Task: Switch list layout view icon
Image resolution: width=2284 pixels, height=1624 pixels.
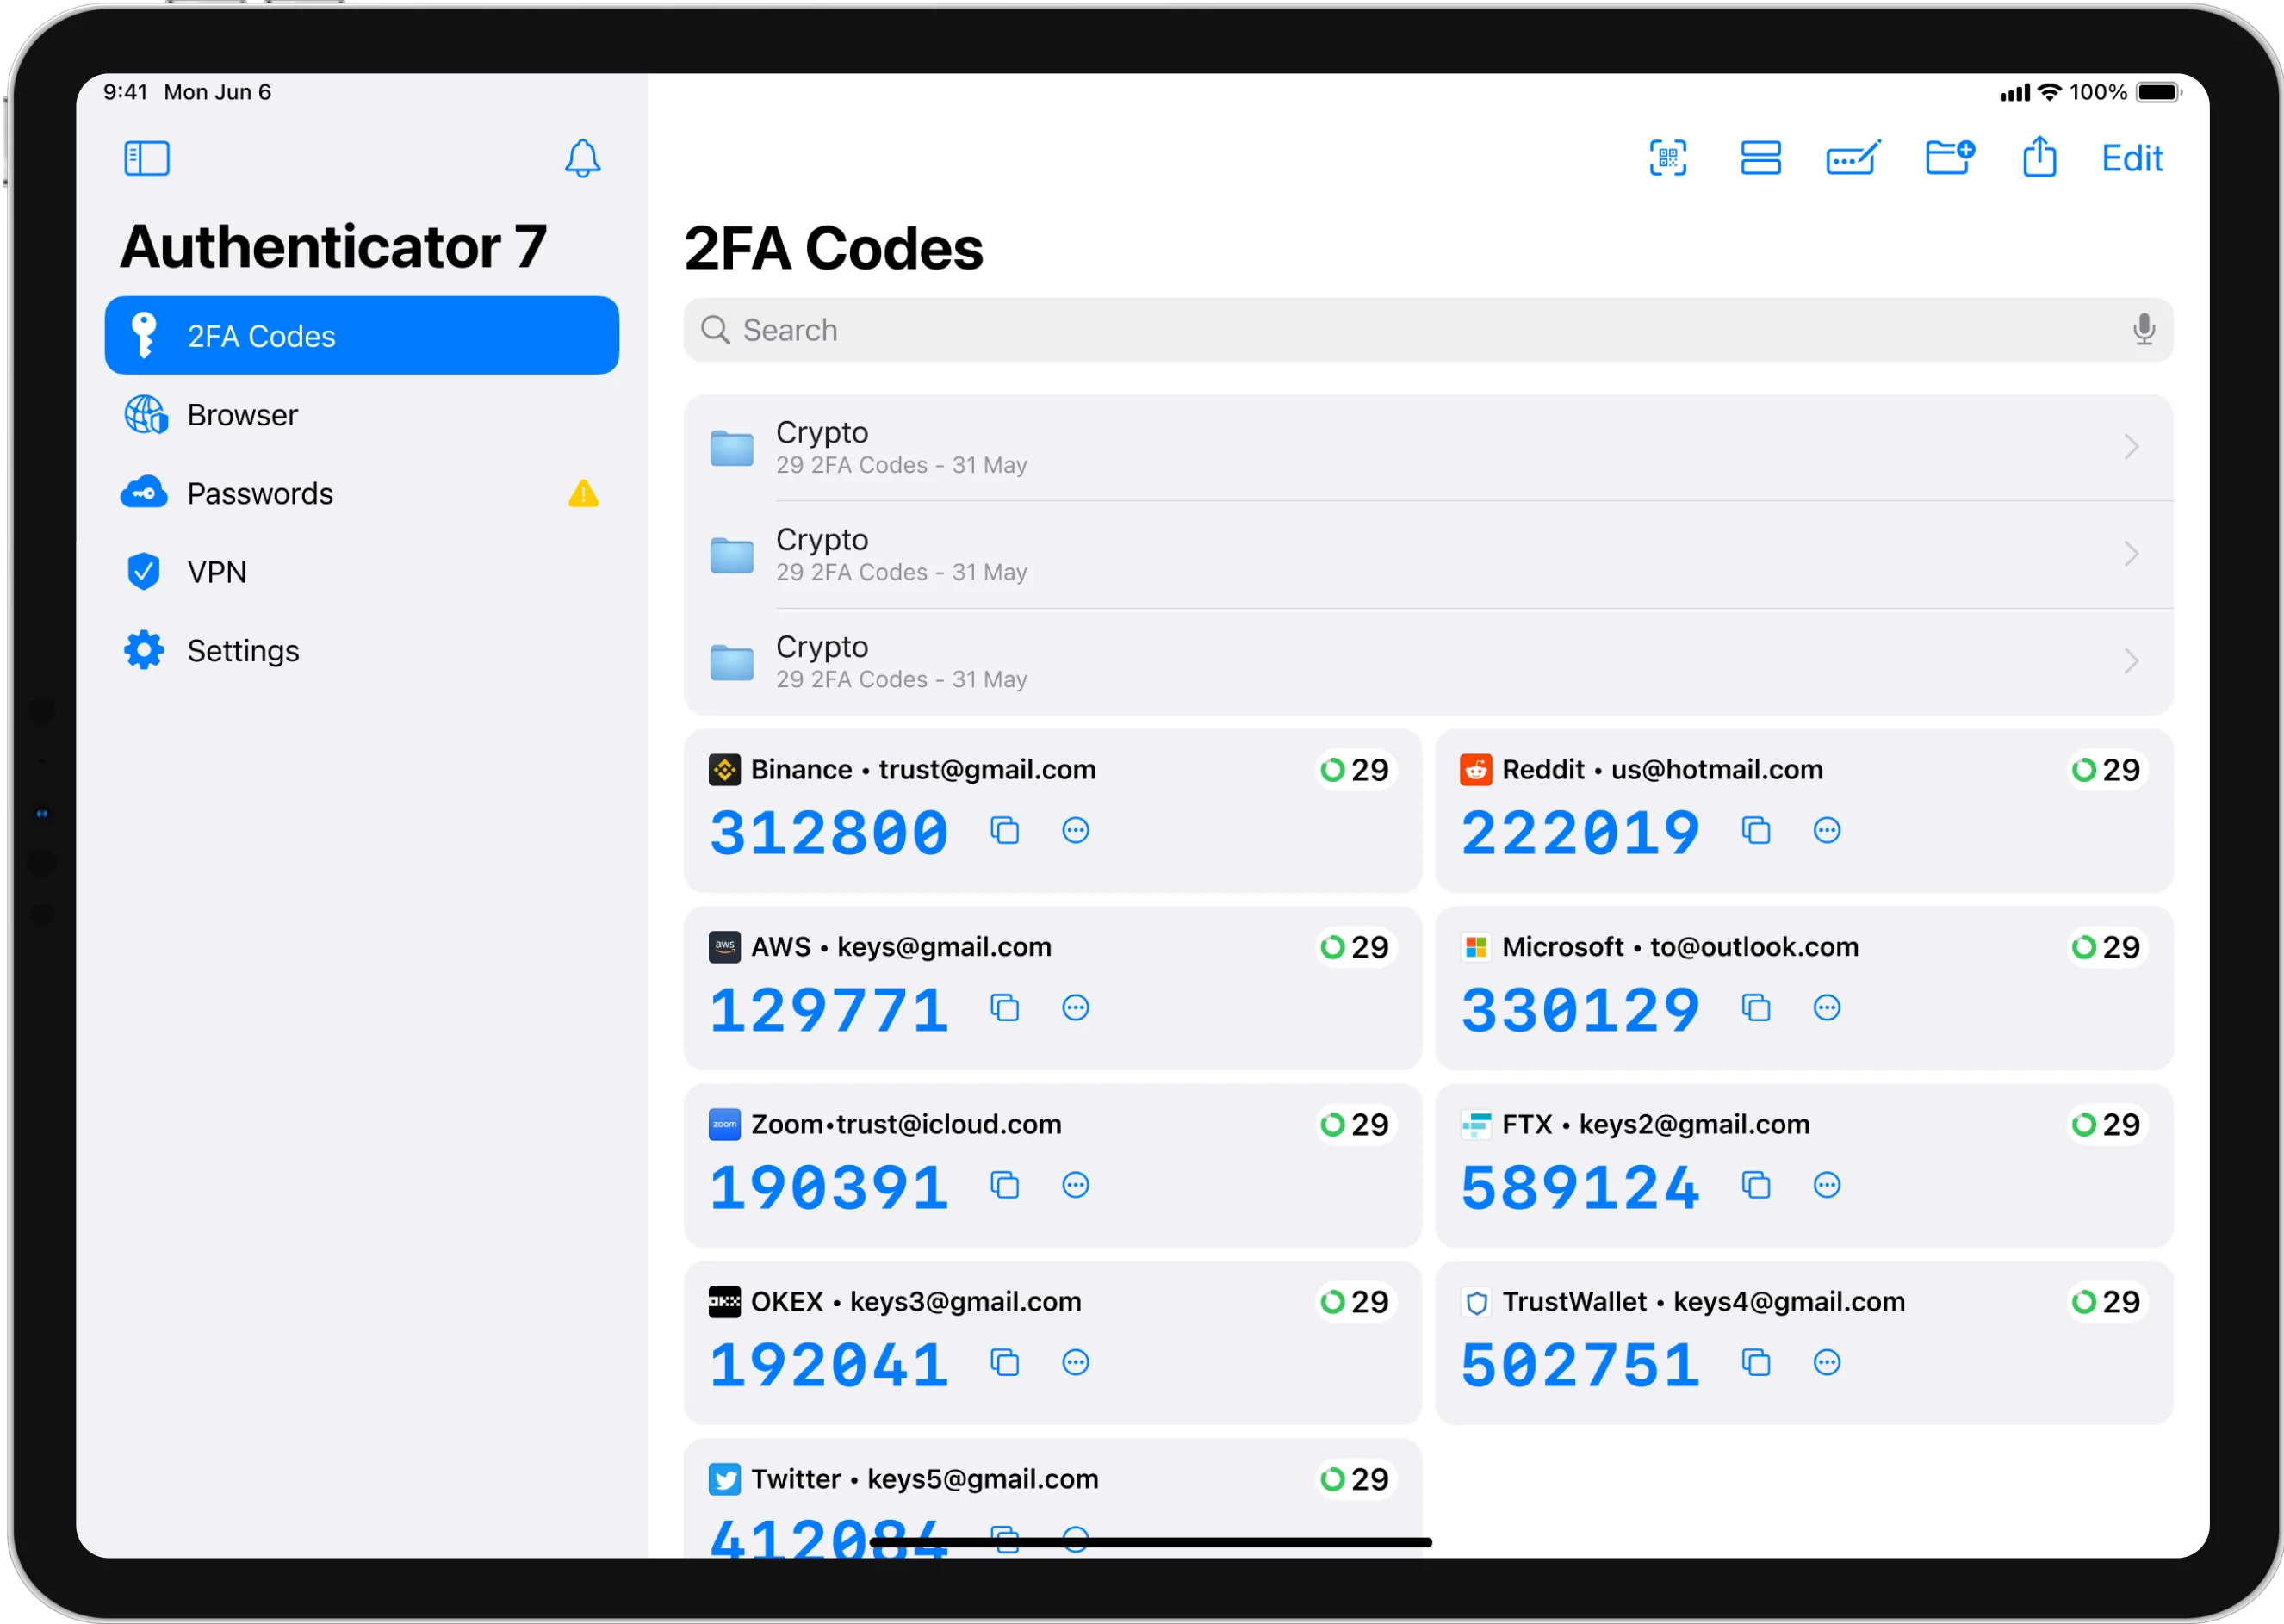Action: pyautogui.click(x=1760, y=158)
